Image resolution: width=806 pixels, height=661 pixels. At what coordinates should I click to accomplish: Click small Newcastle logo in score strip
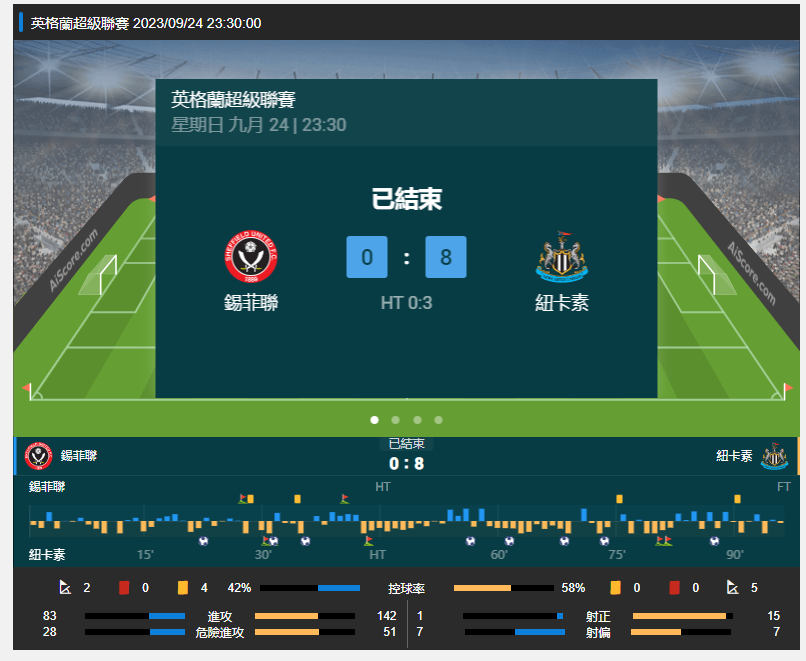[x=774, y=456]
